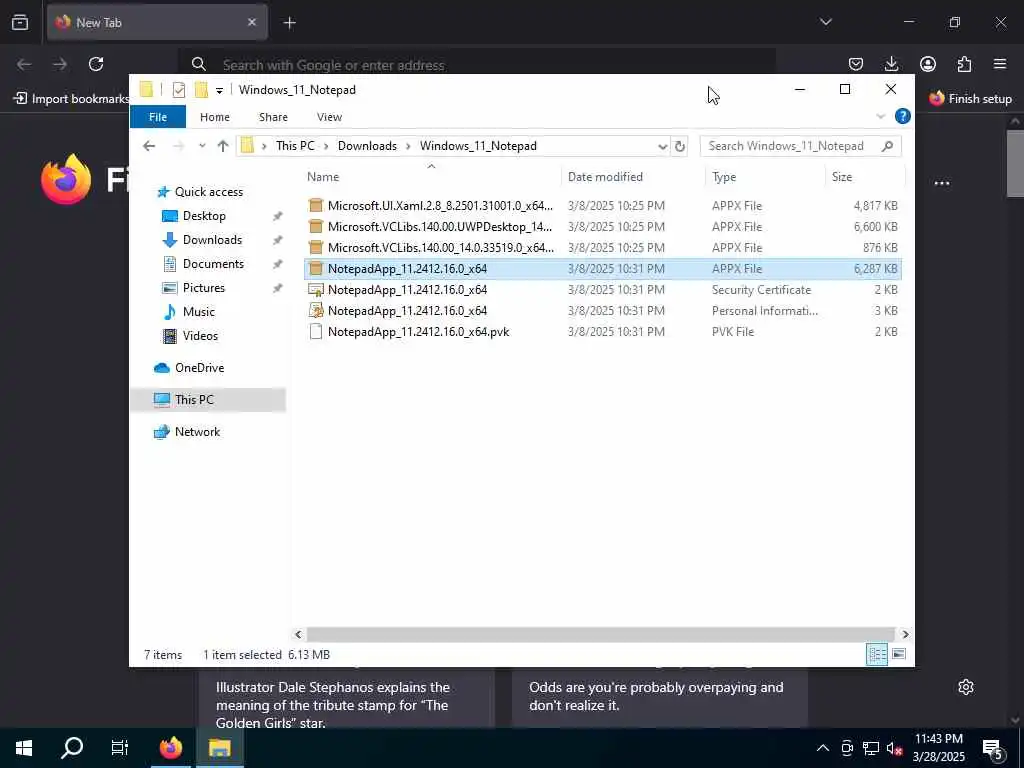Click Downloads in the address breadcrumb

[x=367, y=146]
